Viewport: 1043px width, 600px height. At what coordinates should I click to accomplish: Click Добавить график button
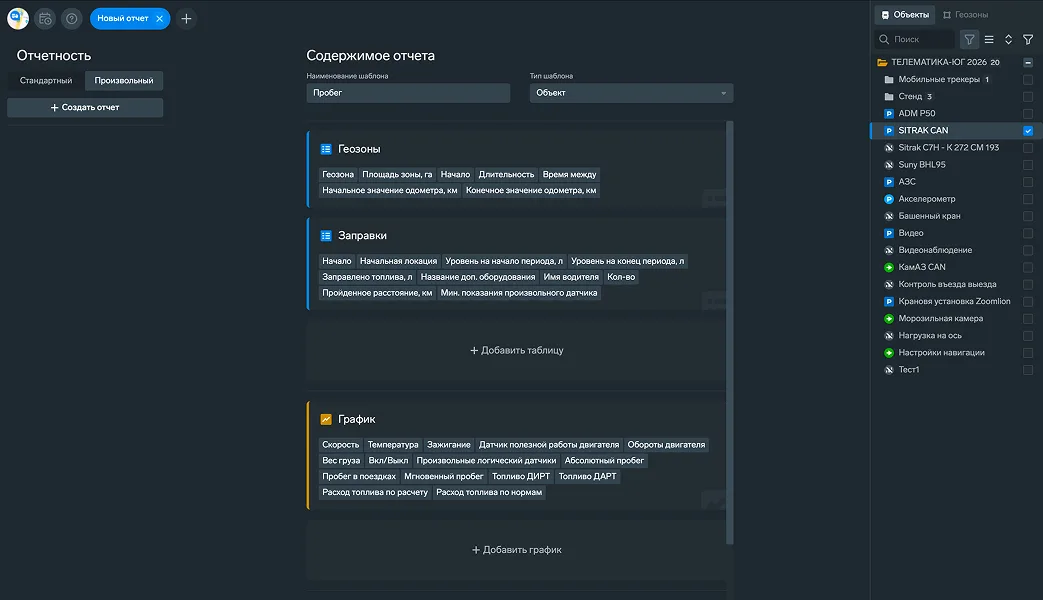point(517,549)
